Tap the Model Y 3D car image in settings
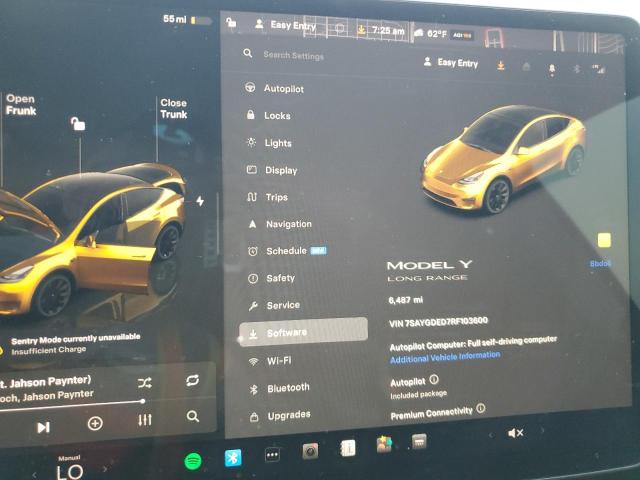The image size is (640, 480). pos(503,159)
